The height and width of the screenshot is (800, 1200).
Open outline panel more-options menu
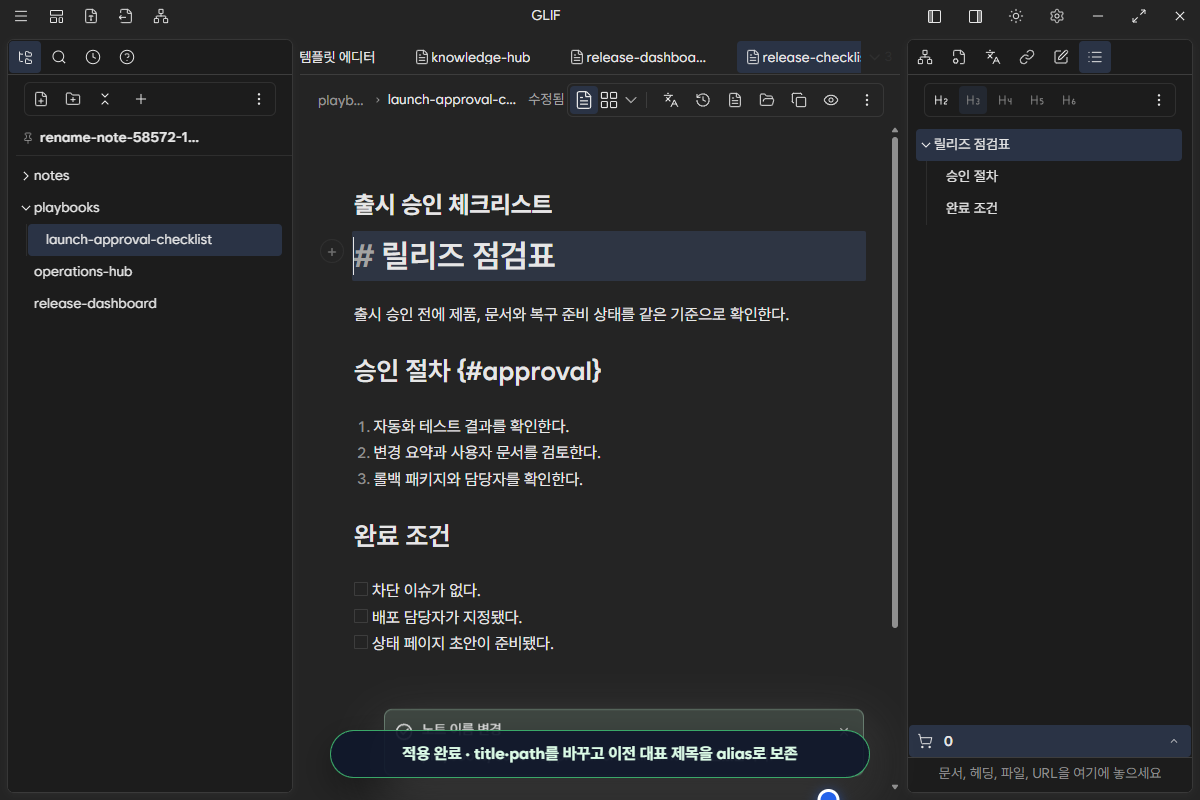coord(1159,100)
